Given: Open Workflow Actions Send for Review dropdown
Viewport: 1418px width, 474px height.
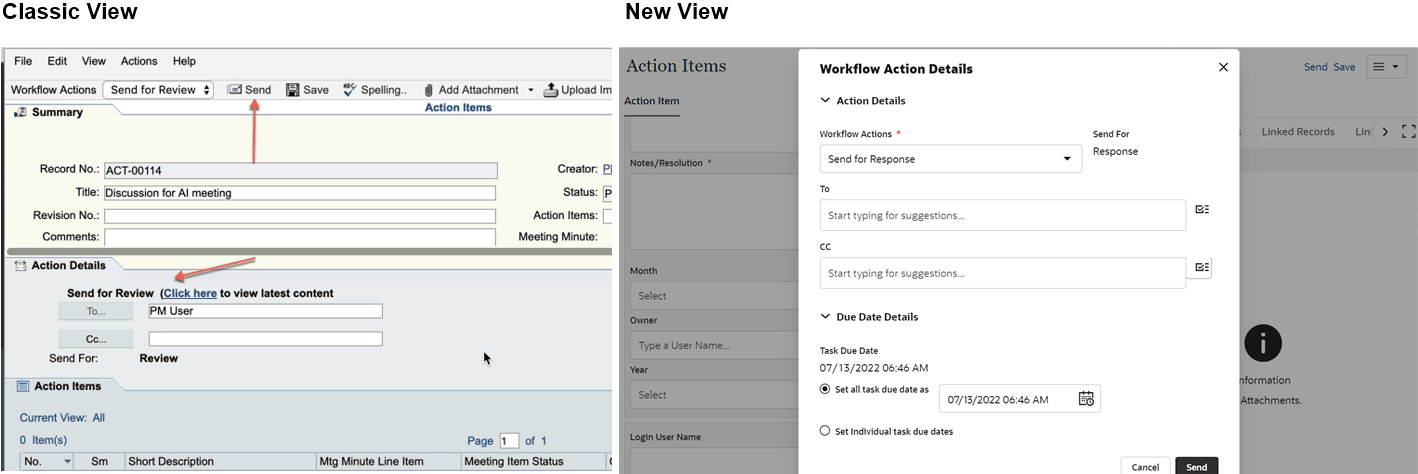Looking at the screenshot, I should click(x=158, y=90).
